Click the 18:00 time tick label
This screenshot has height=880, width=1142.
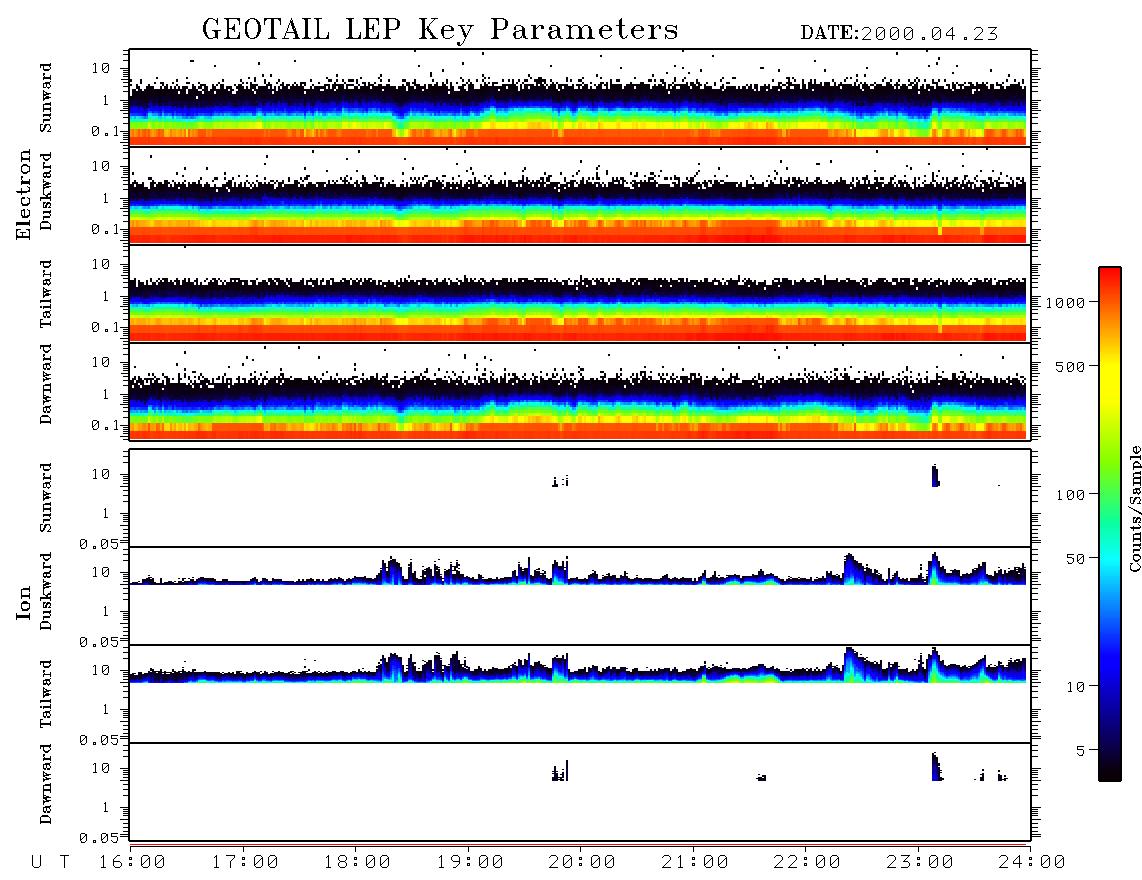click(357, 863)
